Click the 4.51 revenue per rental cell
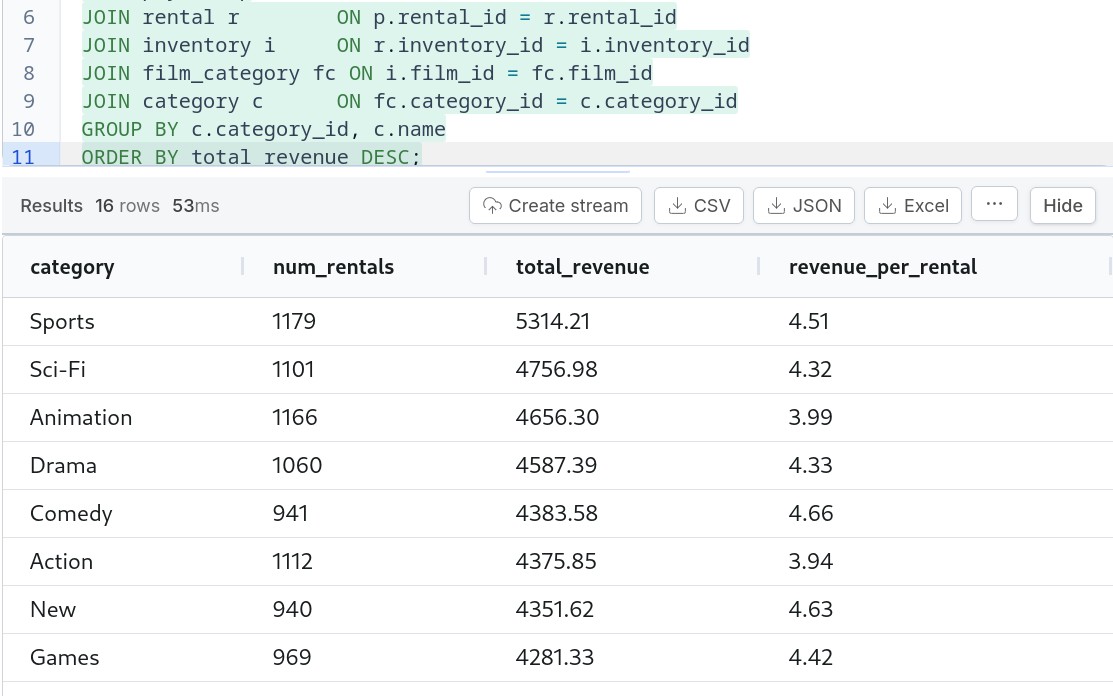 (x=808, y=321)
